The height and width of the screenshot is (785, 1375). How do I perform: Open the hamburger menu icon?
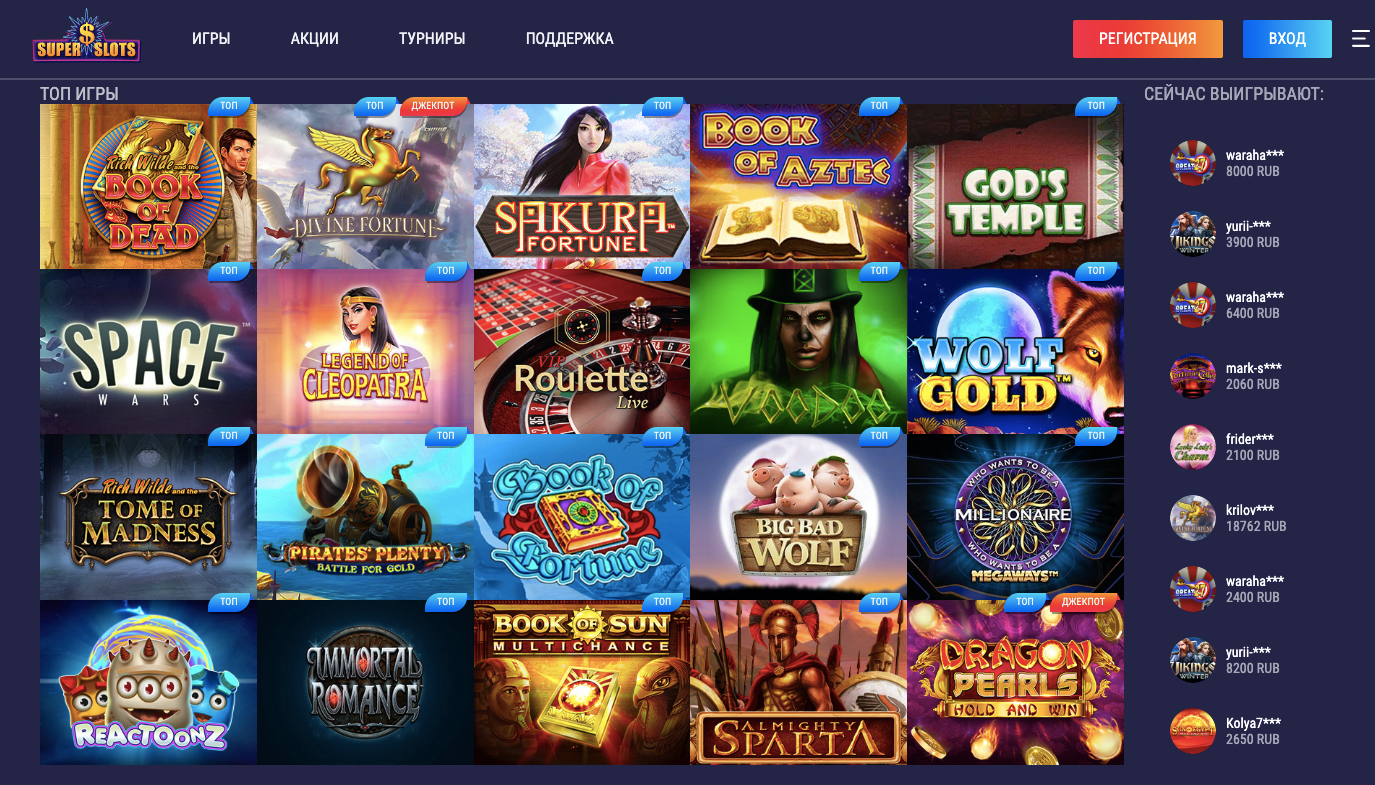tap(1360, 39)
